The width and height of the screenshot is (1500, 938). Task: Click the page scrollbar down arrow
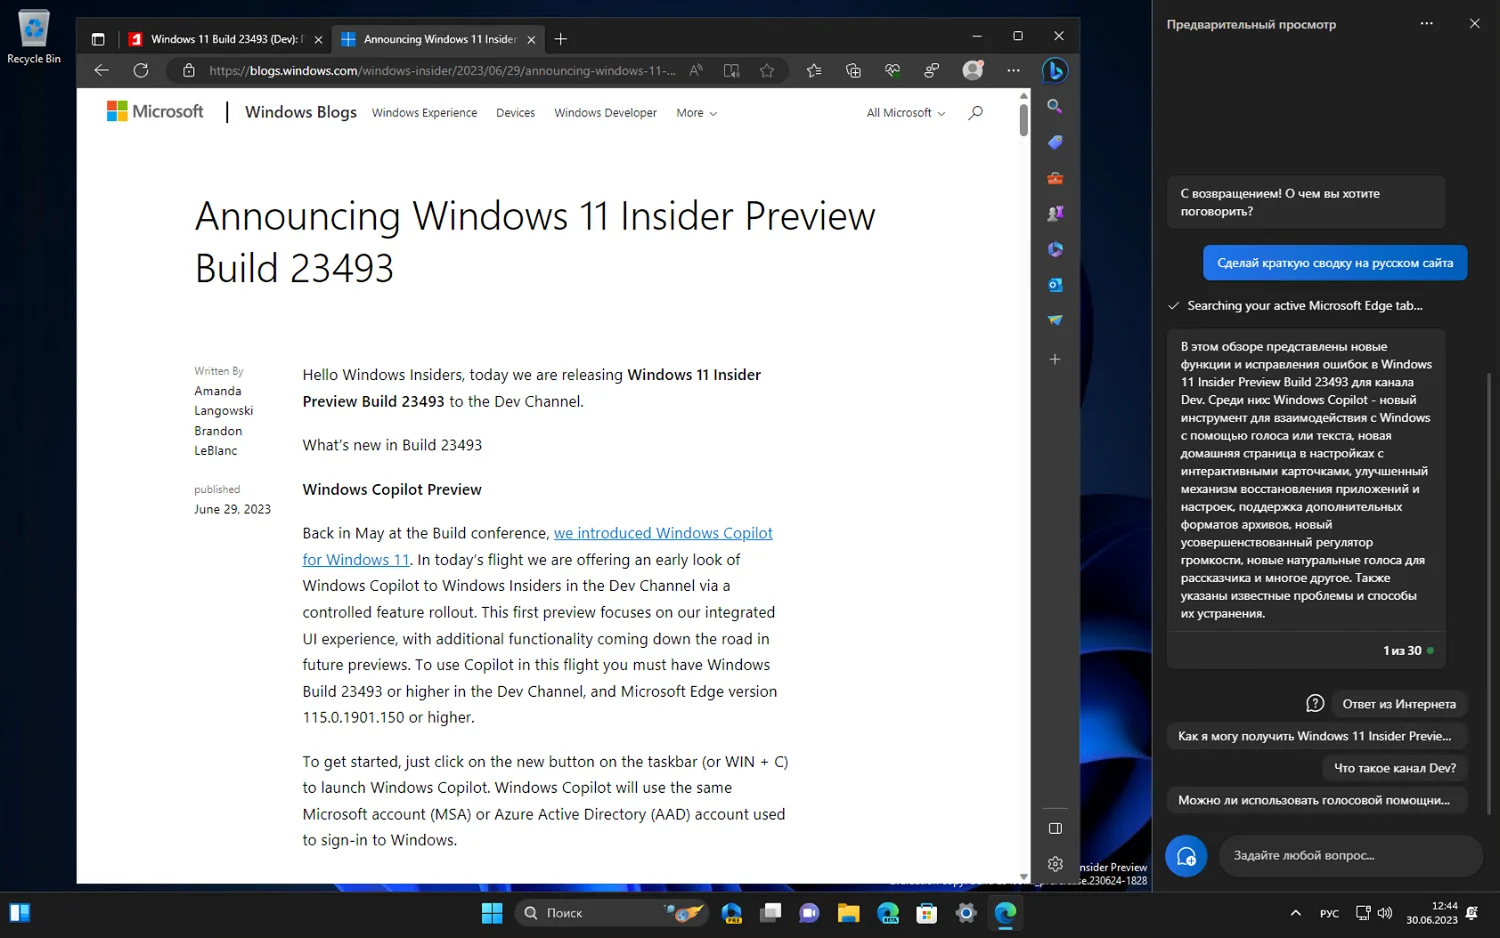coord(1023,877)
